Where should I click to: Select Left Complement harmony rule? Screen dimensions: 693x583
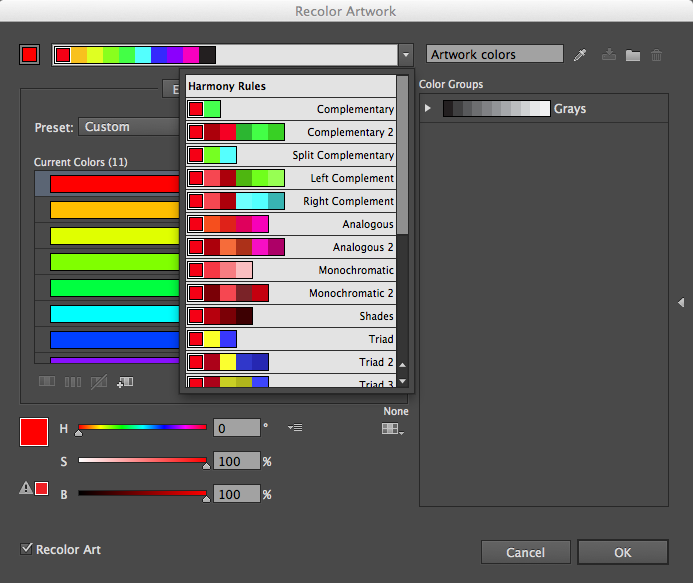(291, 178)
